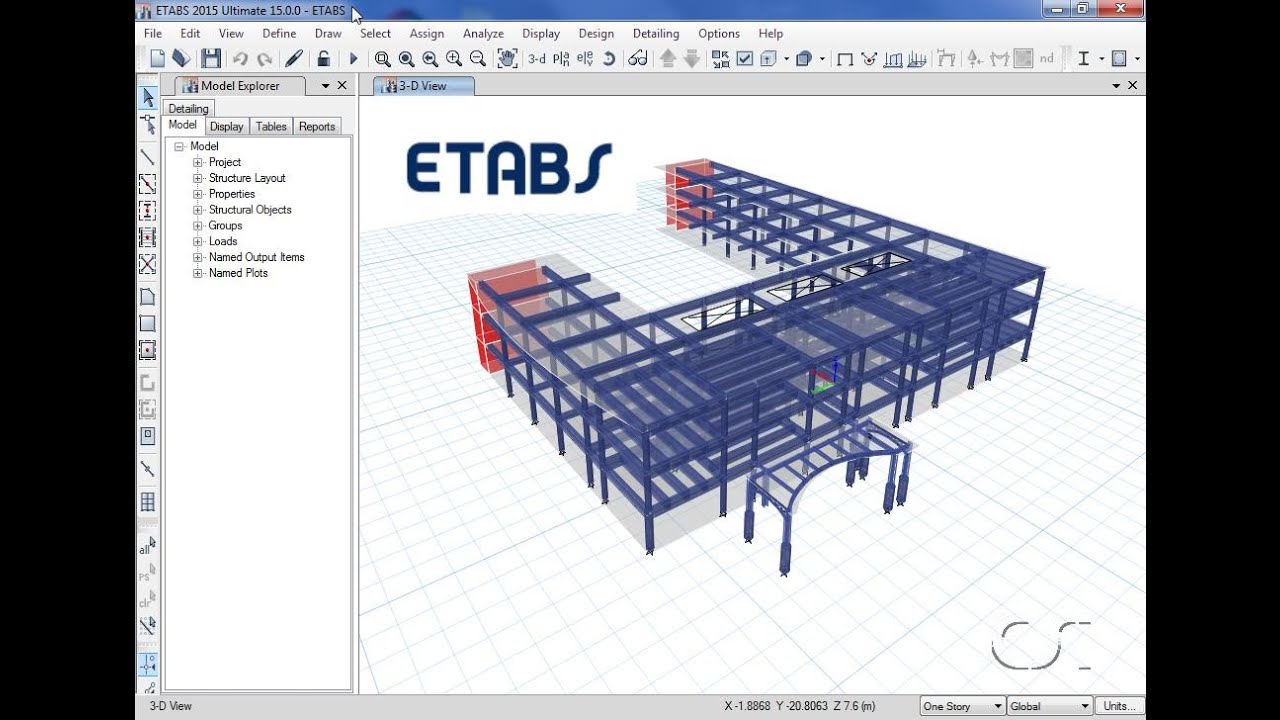Click the Select All 'all' icon
This screenshot has height=720, width=1280.
coord(147,547)
